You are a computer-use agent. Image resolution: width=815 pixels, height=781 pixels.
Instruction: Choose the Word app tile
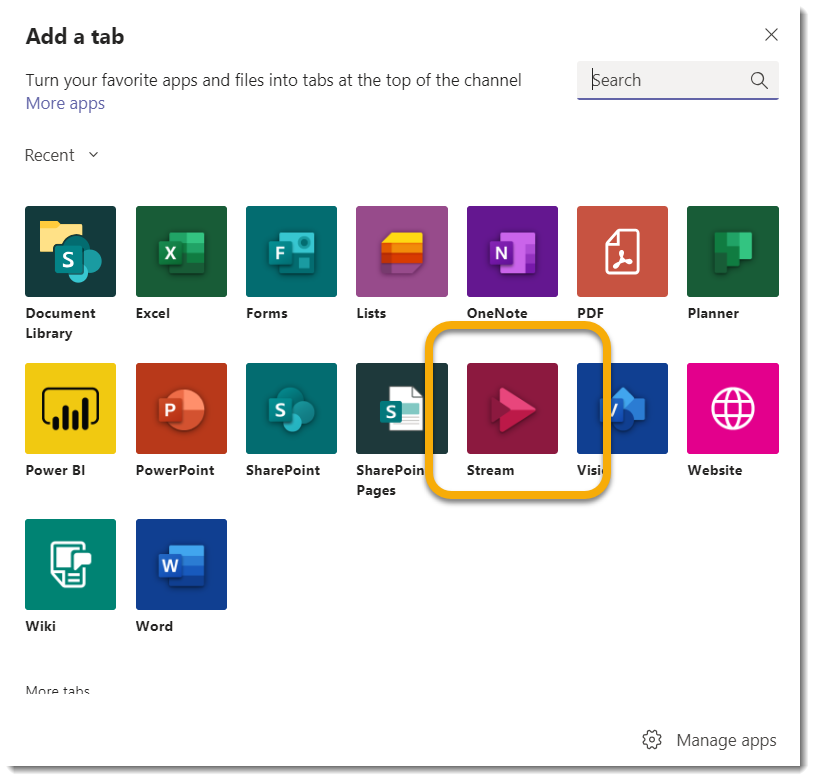[x=181, y=564]
